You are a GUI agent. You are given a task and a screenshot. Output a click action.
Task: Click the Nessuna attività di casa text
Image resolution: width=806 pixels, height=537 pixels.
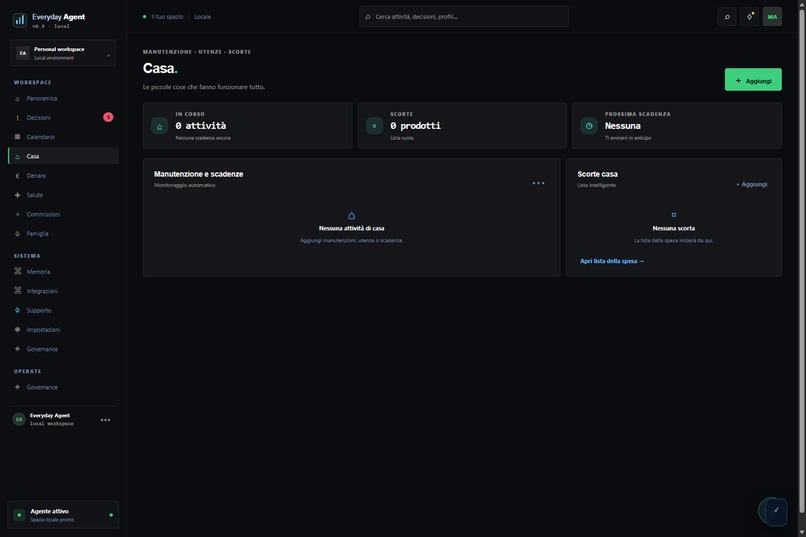click(x=352, y=228)
